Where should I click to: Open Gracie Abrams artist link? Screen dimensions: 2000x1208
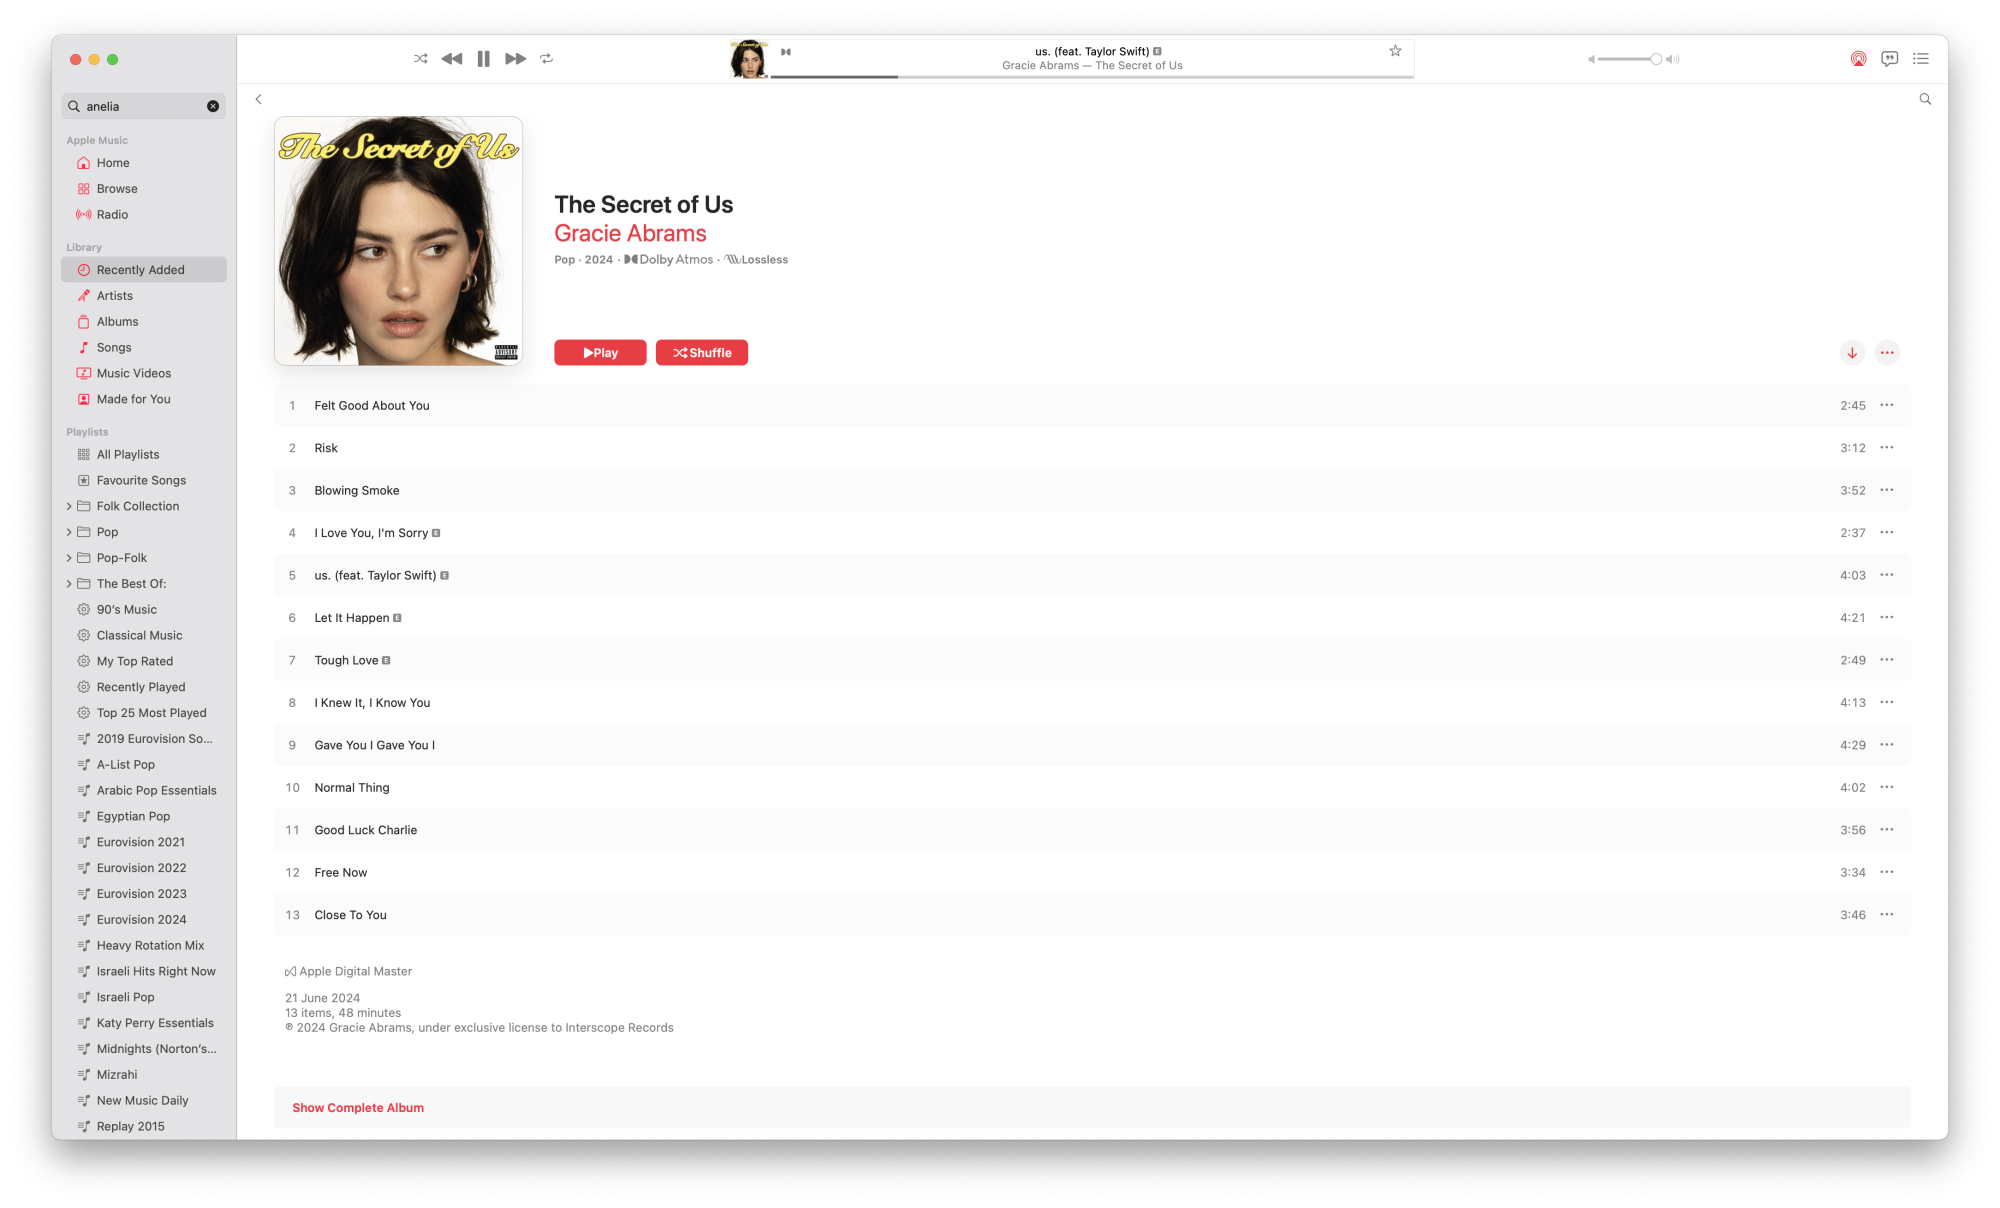click(x=630, y=234)
